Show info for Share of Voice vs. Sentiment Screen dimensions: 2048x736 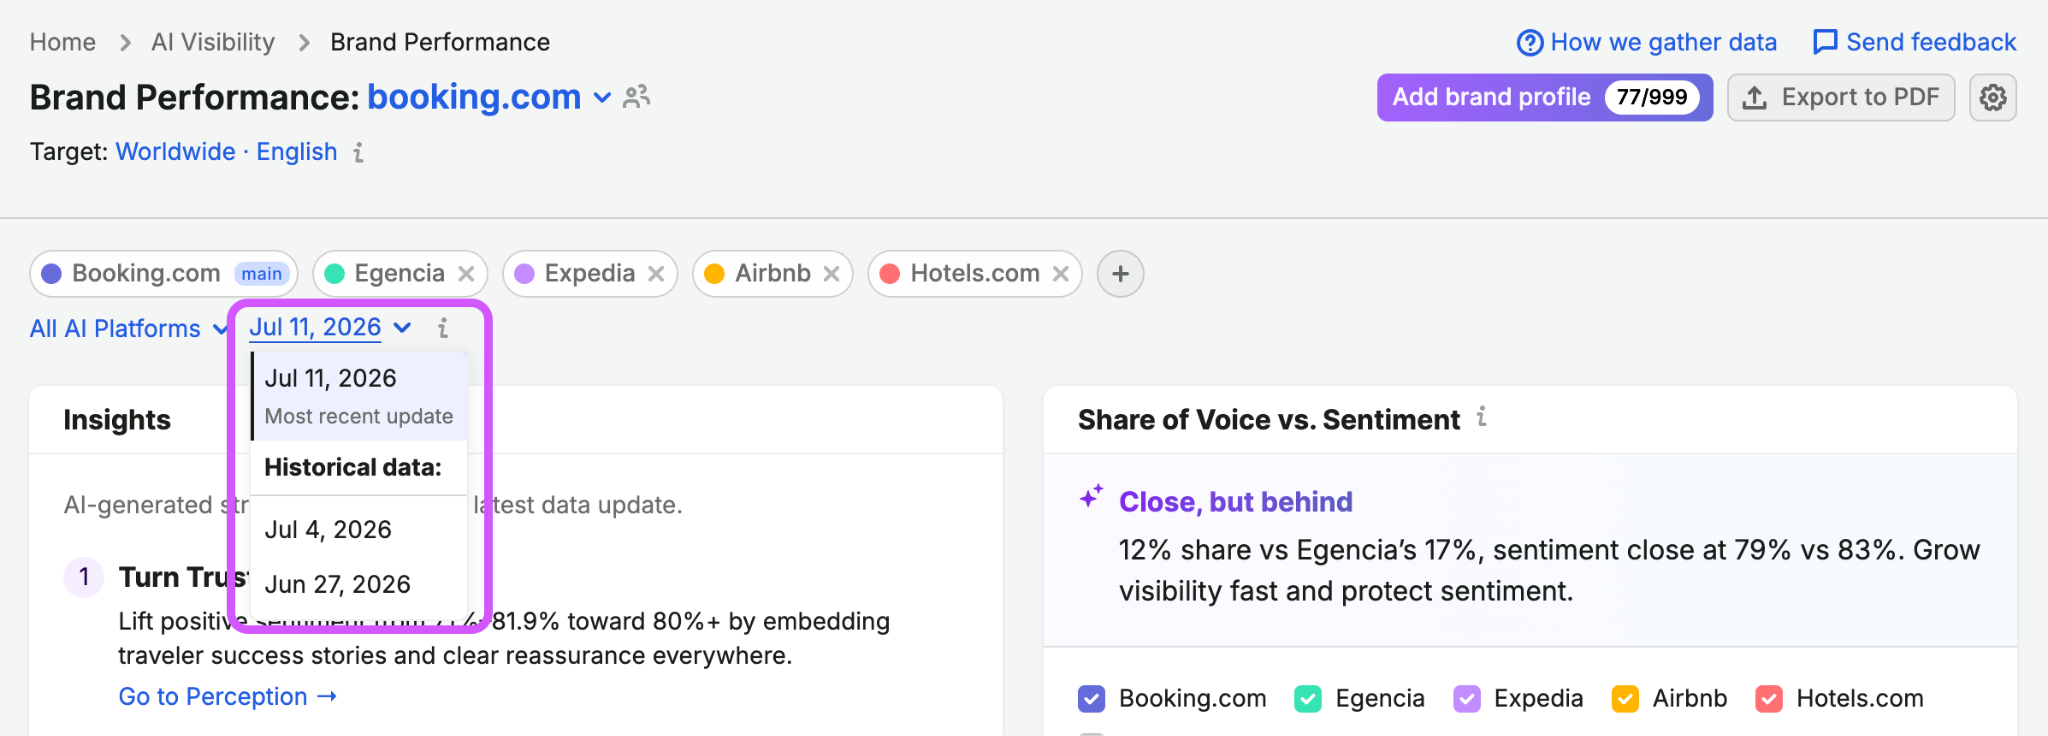click(1482, 417)
